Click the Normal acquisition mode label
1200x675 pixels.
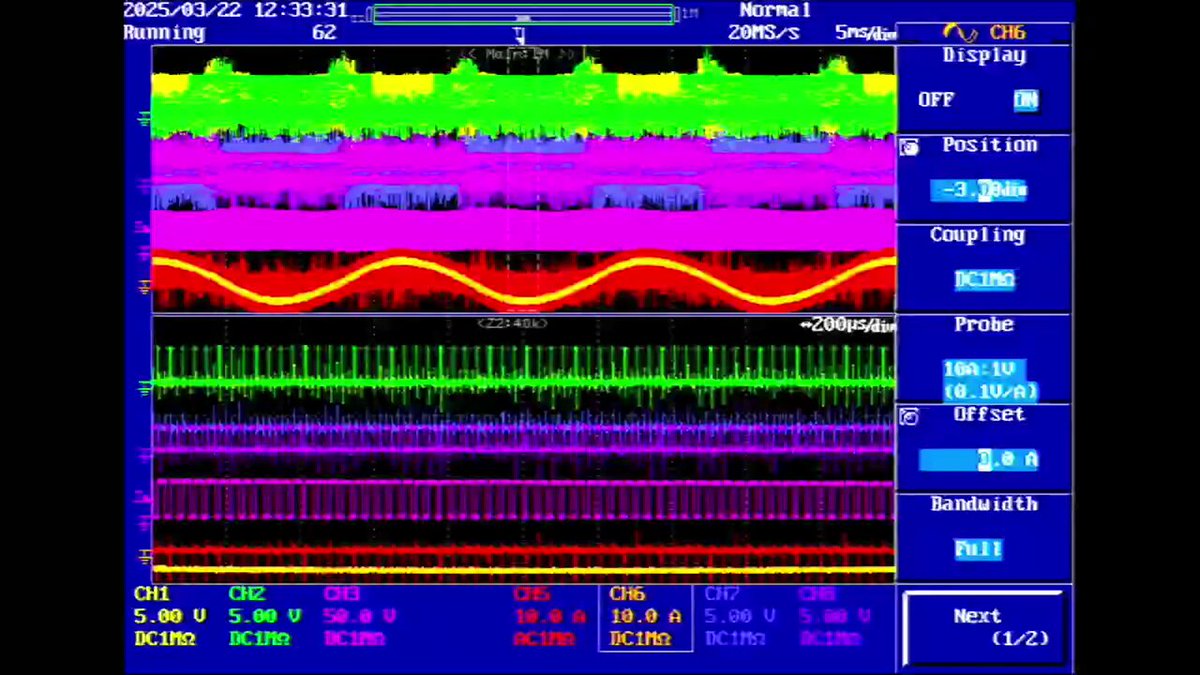coord(776,11)
